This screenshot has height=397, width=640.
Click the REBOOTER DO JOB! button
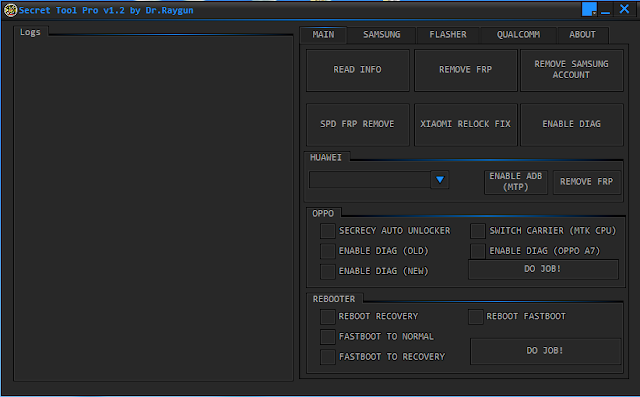coord(546,351)
